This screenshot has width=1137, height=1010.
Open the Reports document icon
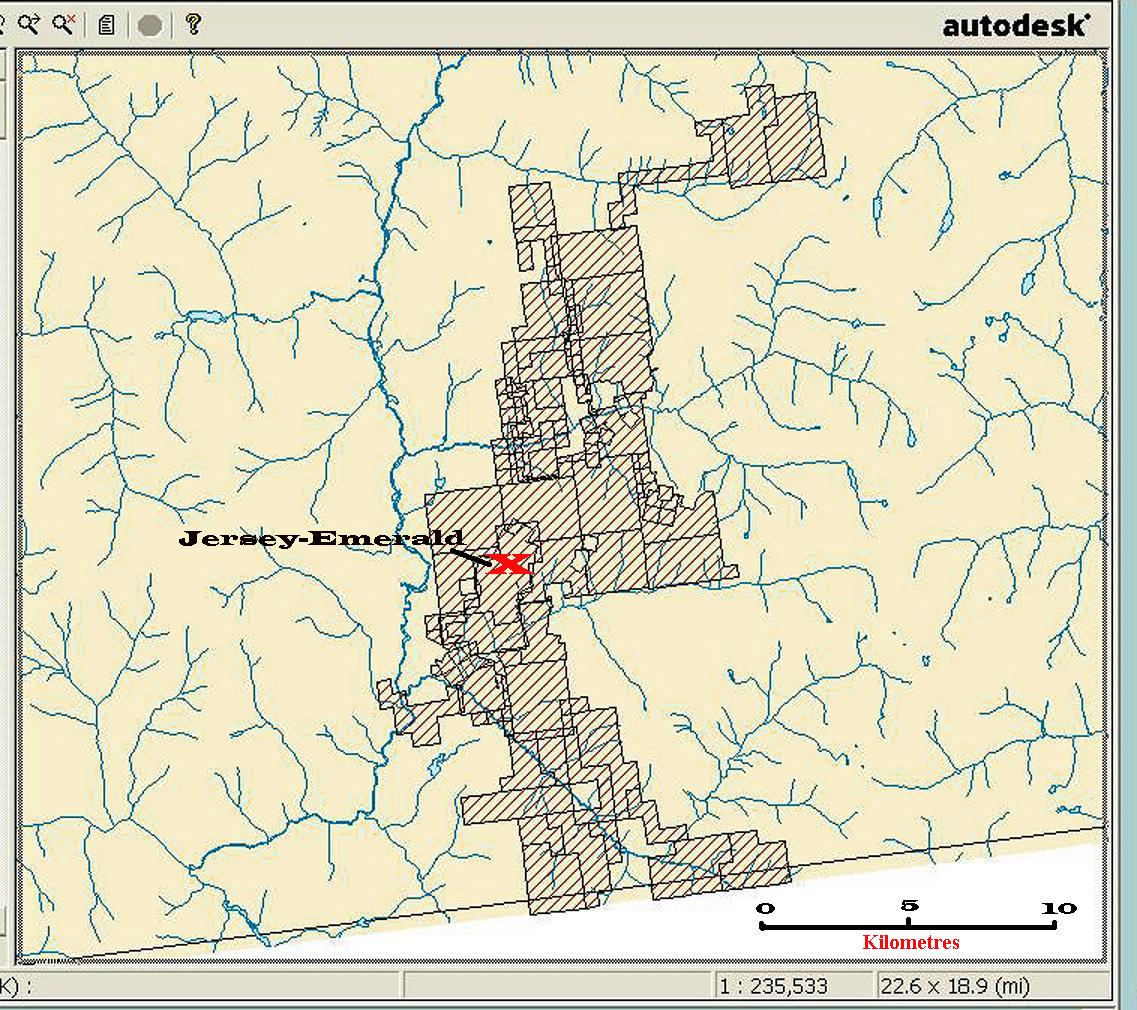pyautogui.click(x=107, y=24)
